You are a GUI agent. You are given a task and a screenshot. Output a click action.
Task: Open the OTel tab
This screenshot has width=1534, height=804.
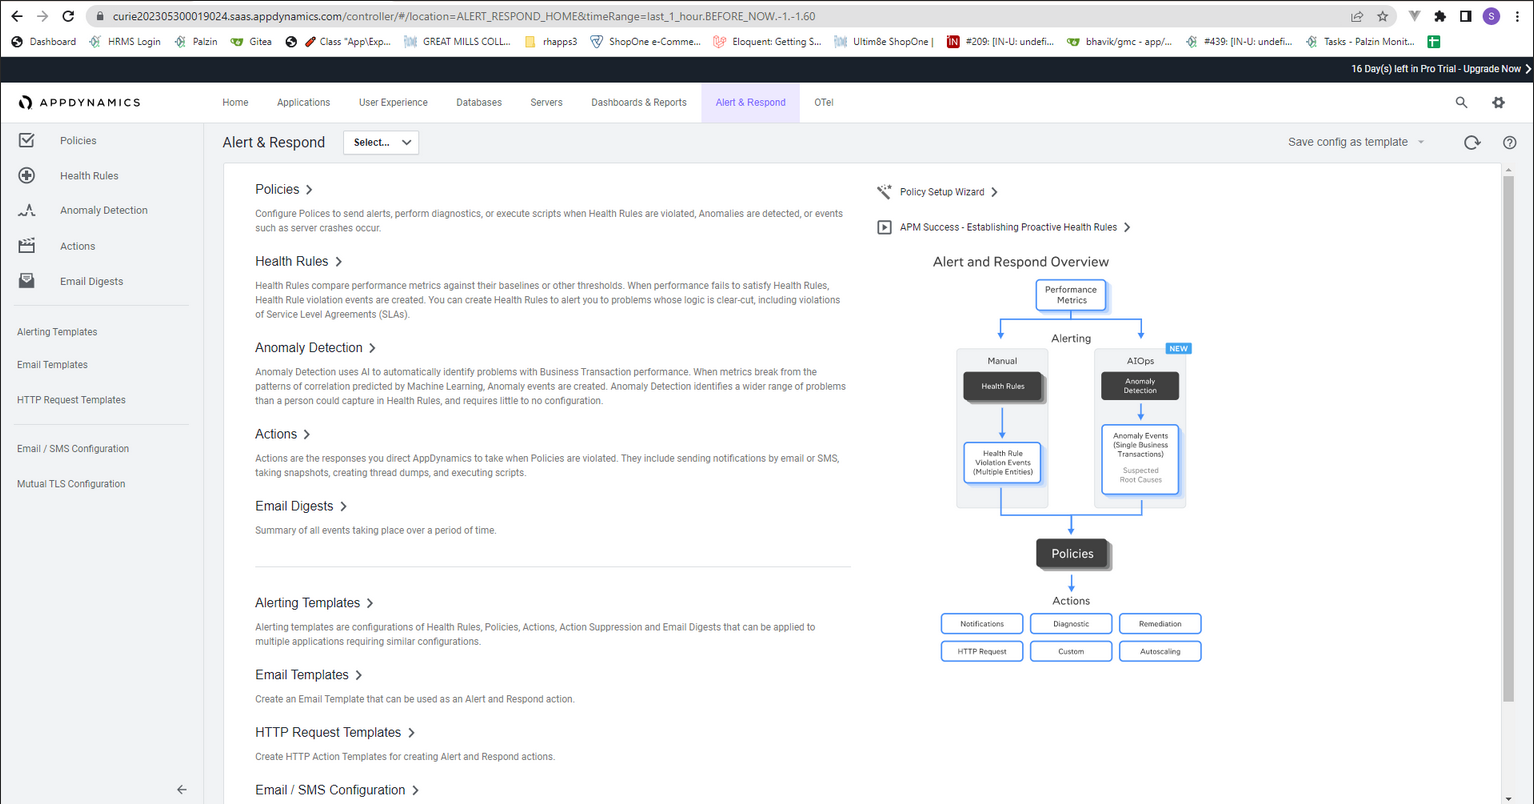823,102
